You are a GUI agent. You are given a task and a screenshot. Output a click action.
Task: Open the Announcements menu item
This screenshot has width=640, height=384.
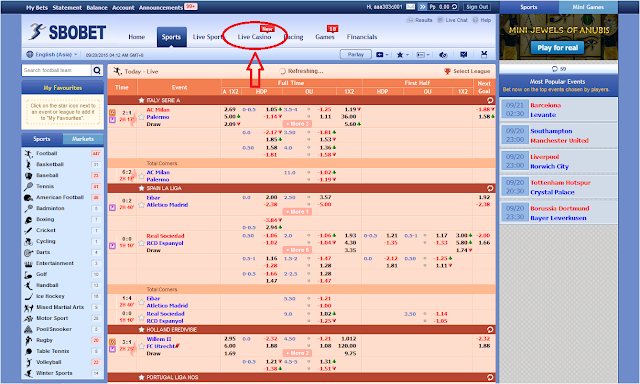click(x=161, y=8)
